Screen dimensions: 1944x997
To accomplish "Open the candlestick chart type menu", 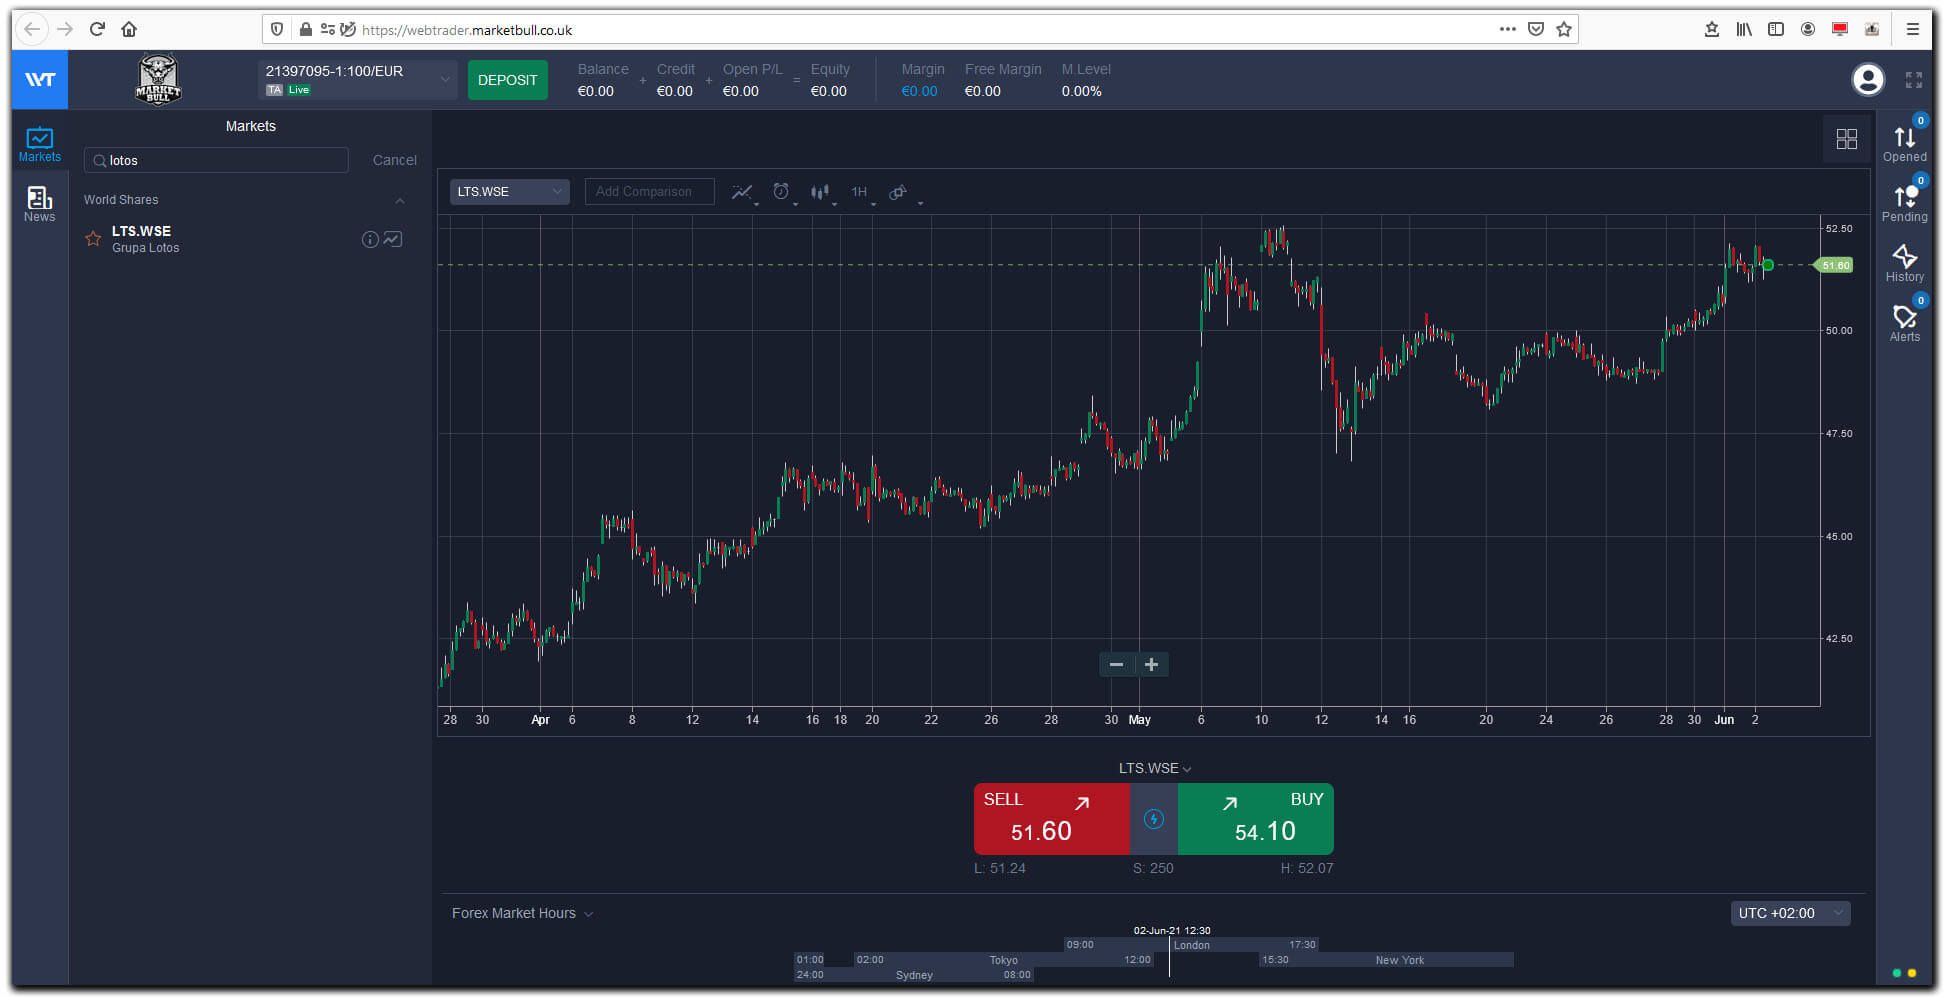I will pyautogui.click(x=820, y=192).
